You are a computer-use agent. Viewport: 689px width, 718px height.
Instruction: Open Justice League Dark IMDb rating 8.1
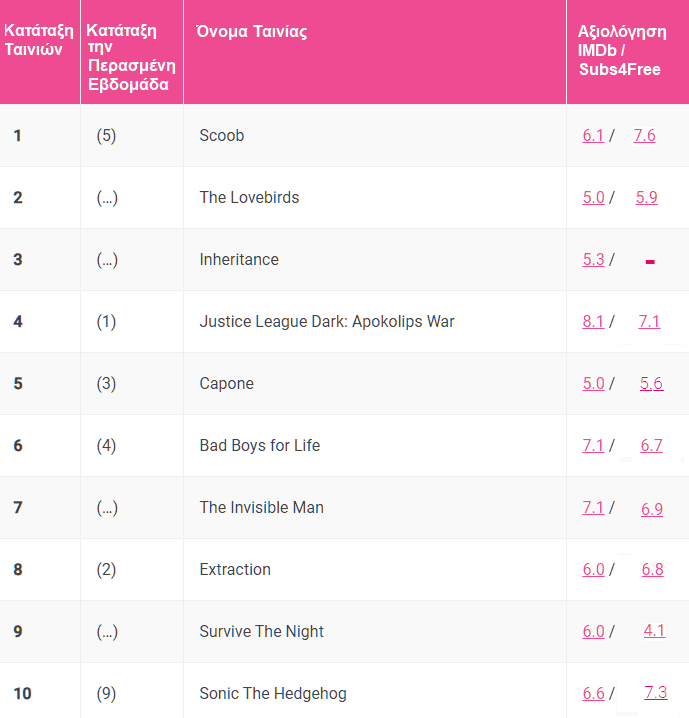pos(593,321)
